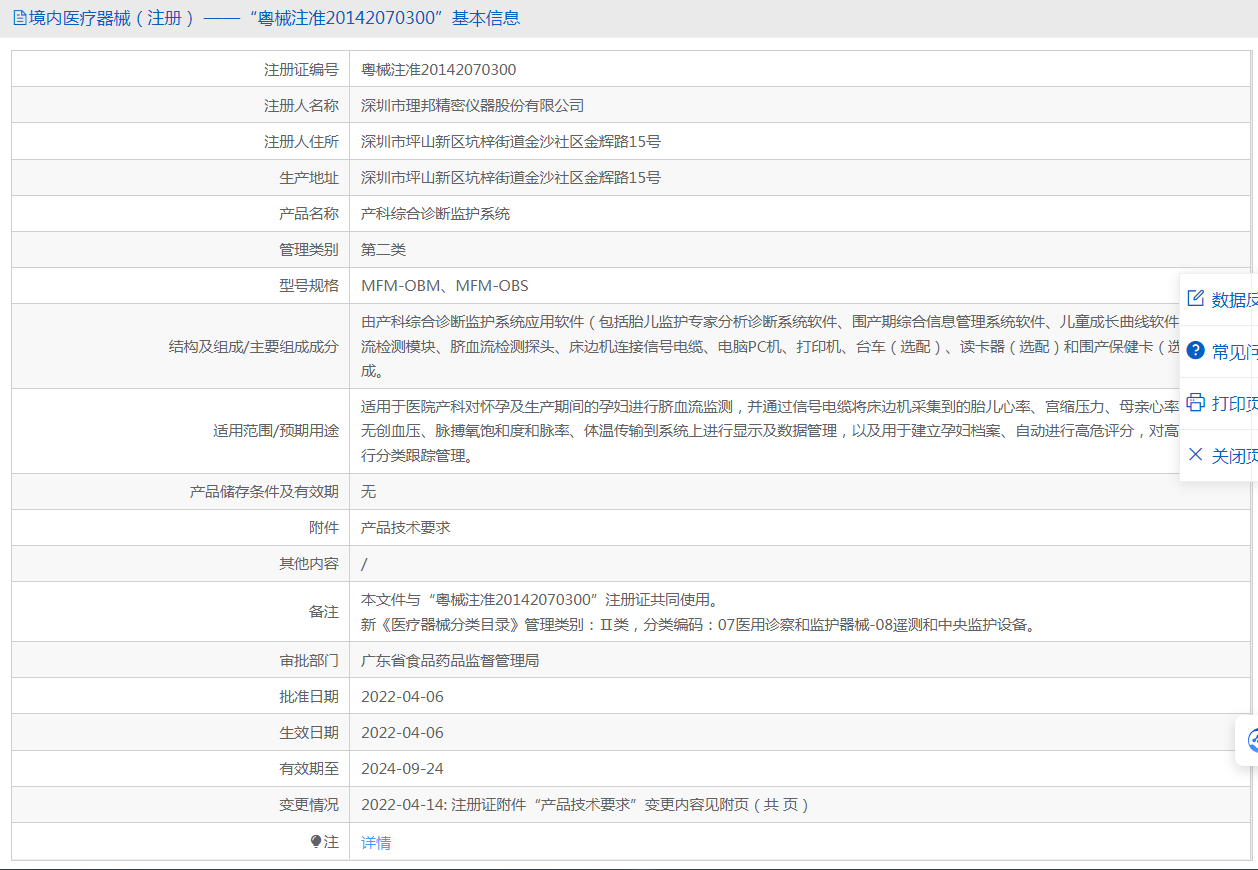
Task: Click the 附件 label
Action: pos(324,528)
